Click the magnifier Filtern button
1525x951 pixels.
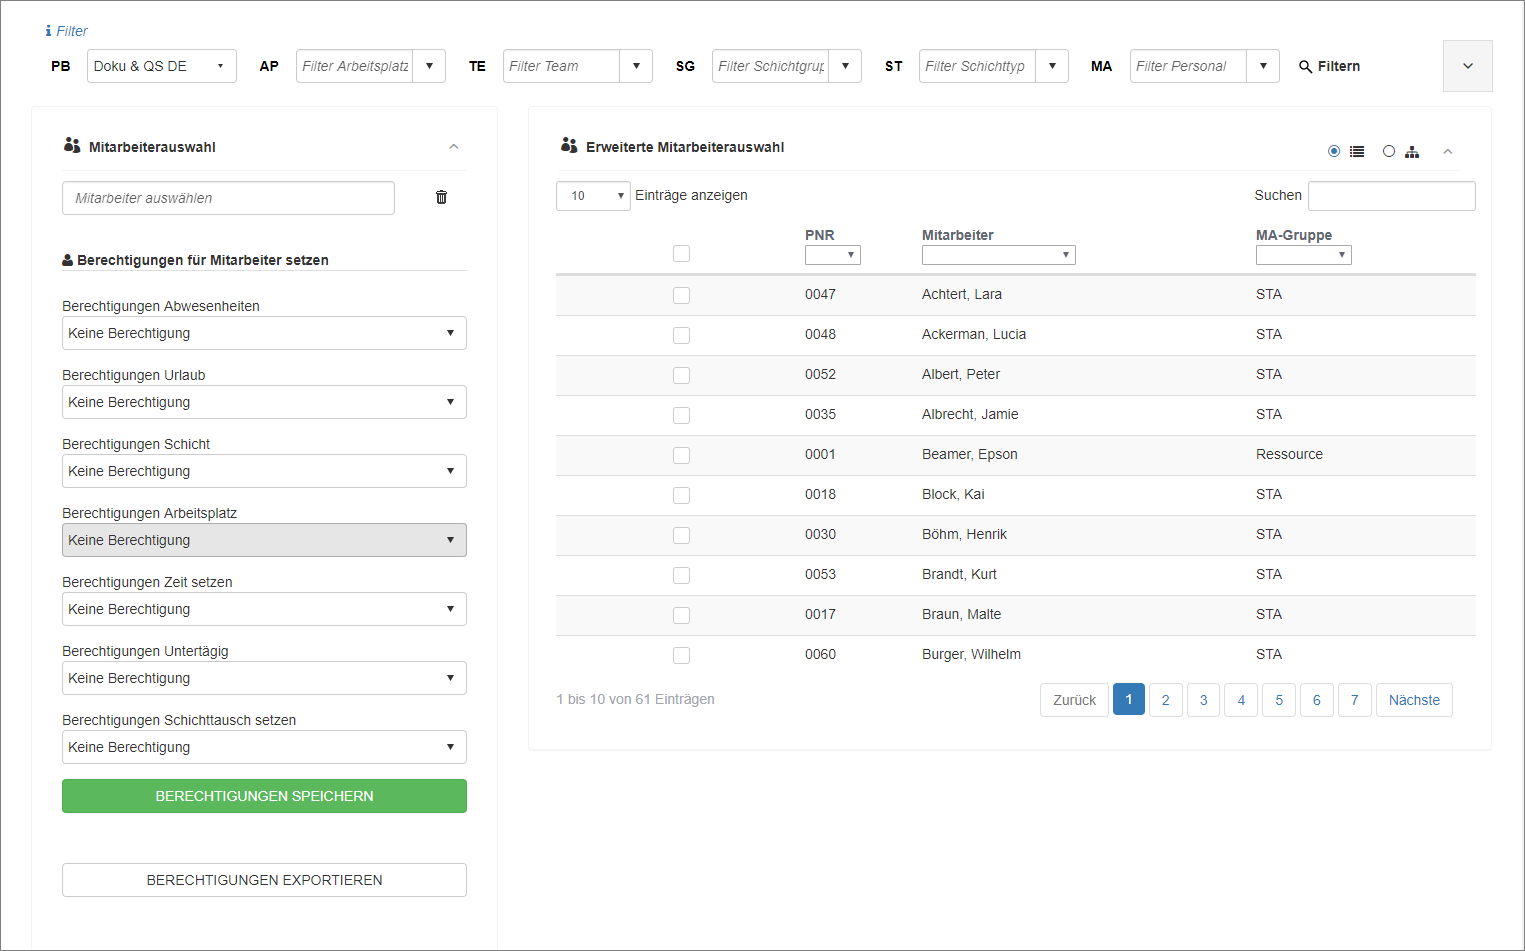(1329, 66)
